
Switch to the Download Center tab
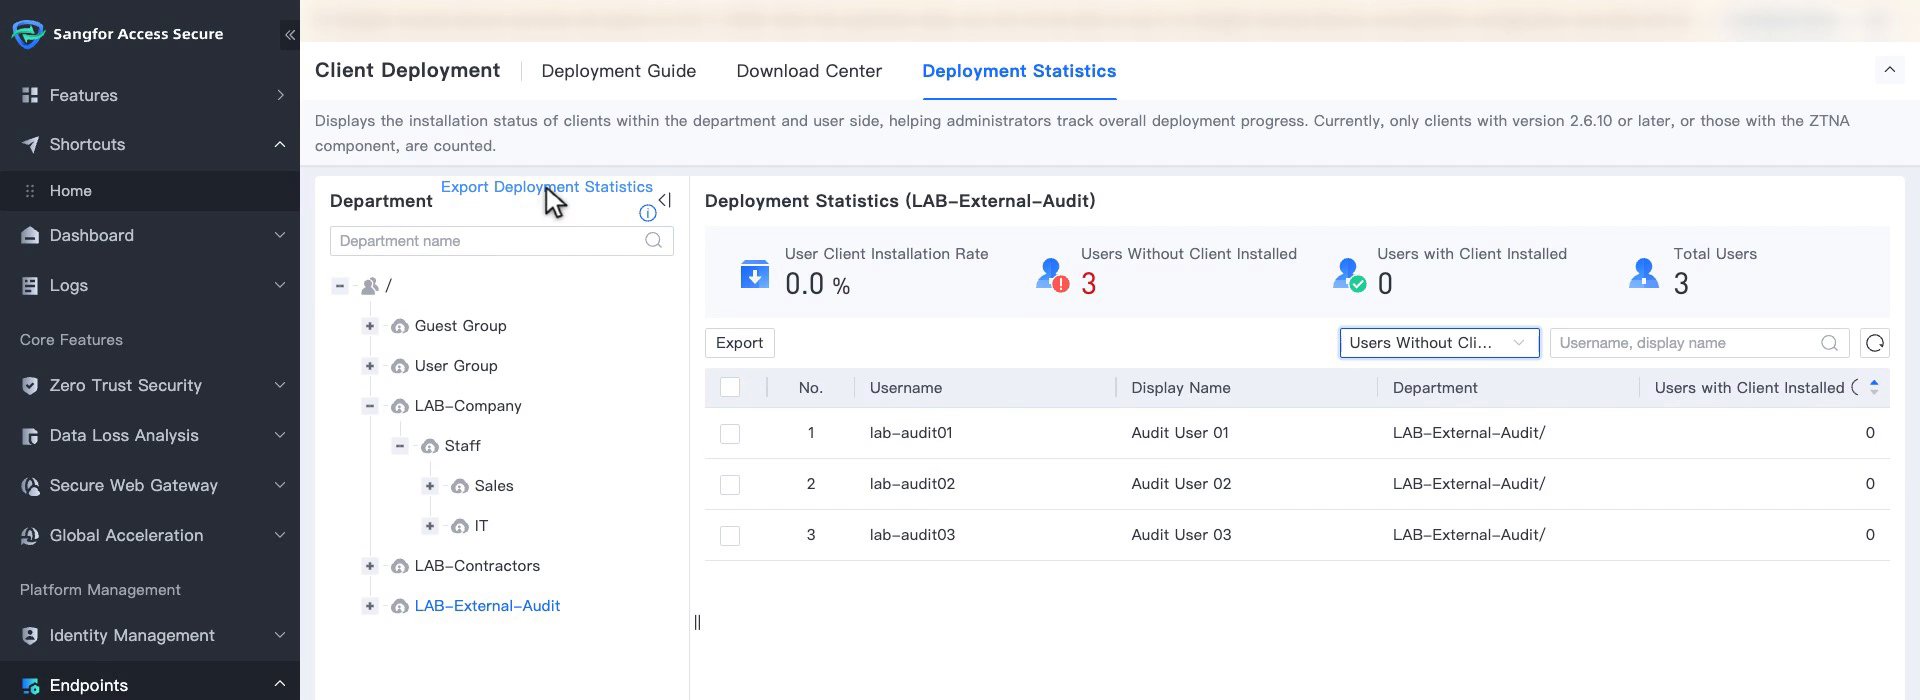(809, 71)
